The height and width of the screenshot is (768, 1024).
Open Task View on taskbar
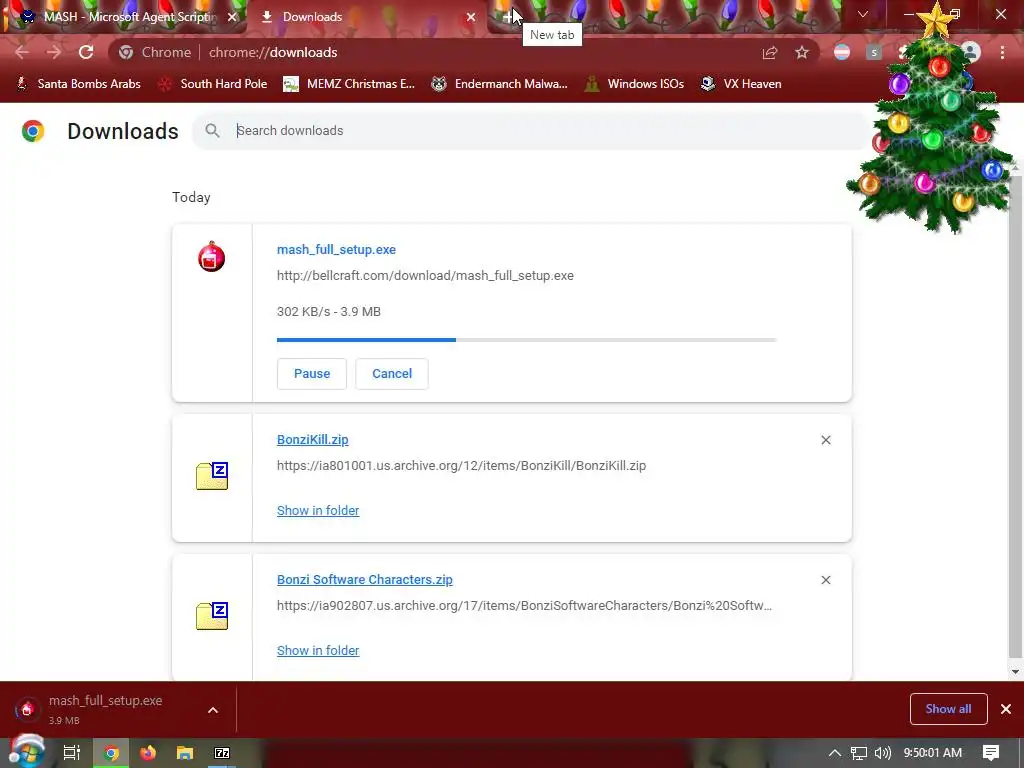click(x=72, y=753)
